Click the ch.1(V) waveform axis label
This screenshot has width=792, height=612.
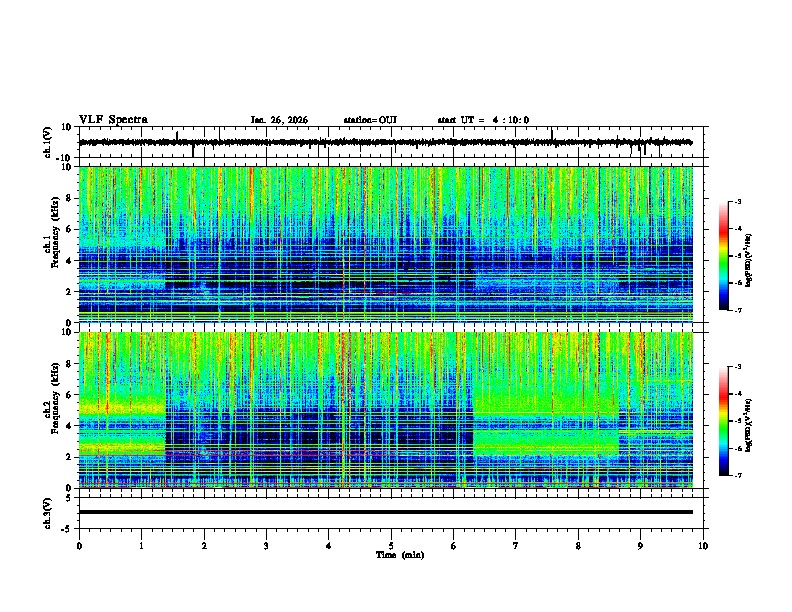click(47, 142)
